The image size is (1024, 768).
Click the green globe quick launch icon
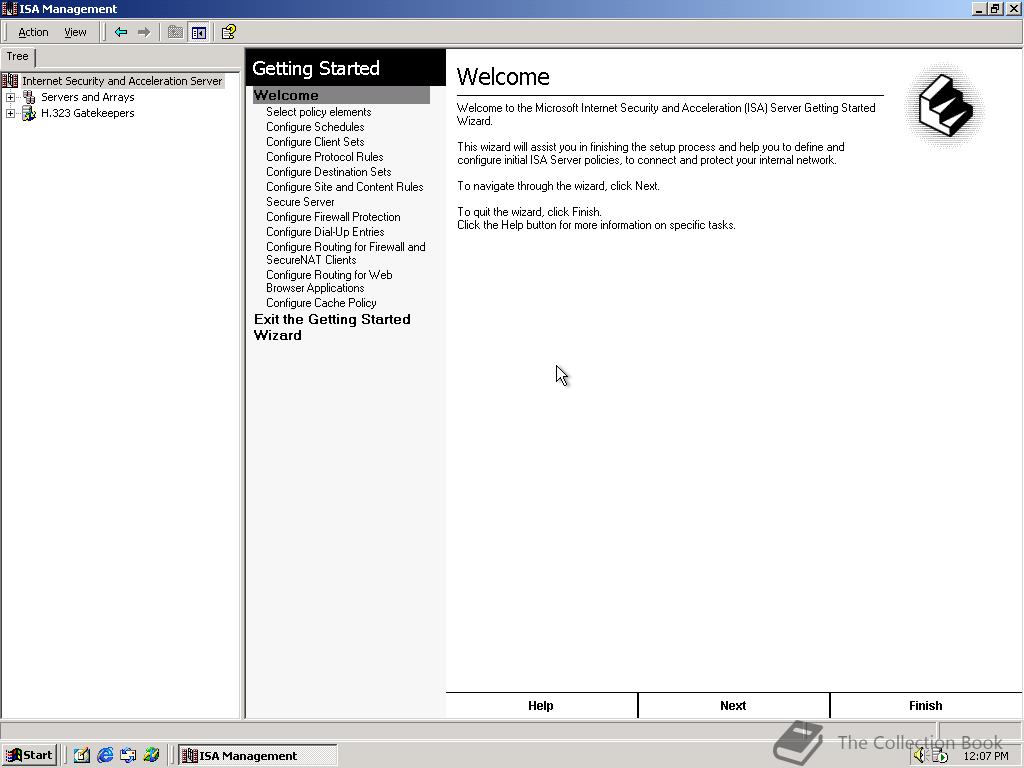[152, 755]
